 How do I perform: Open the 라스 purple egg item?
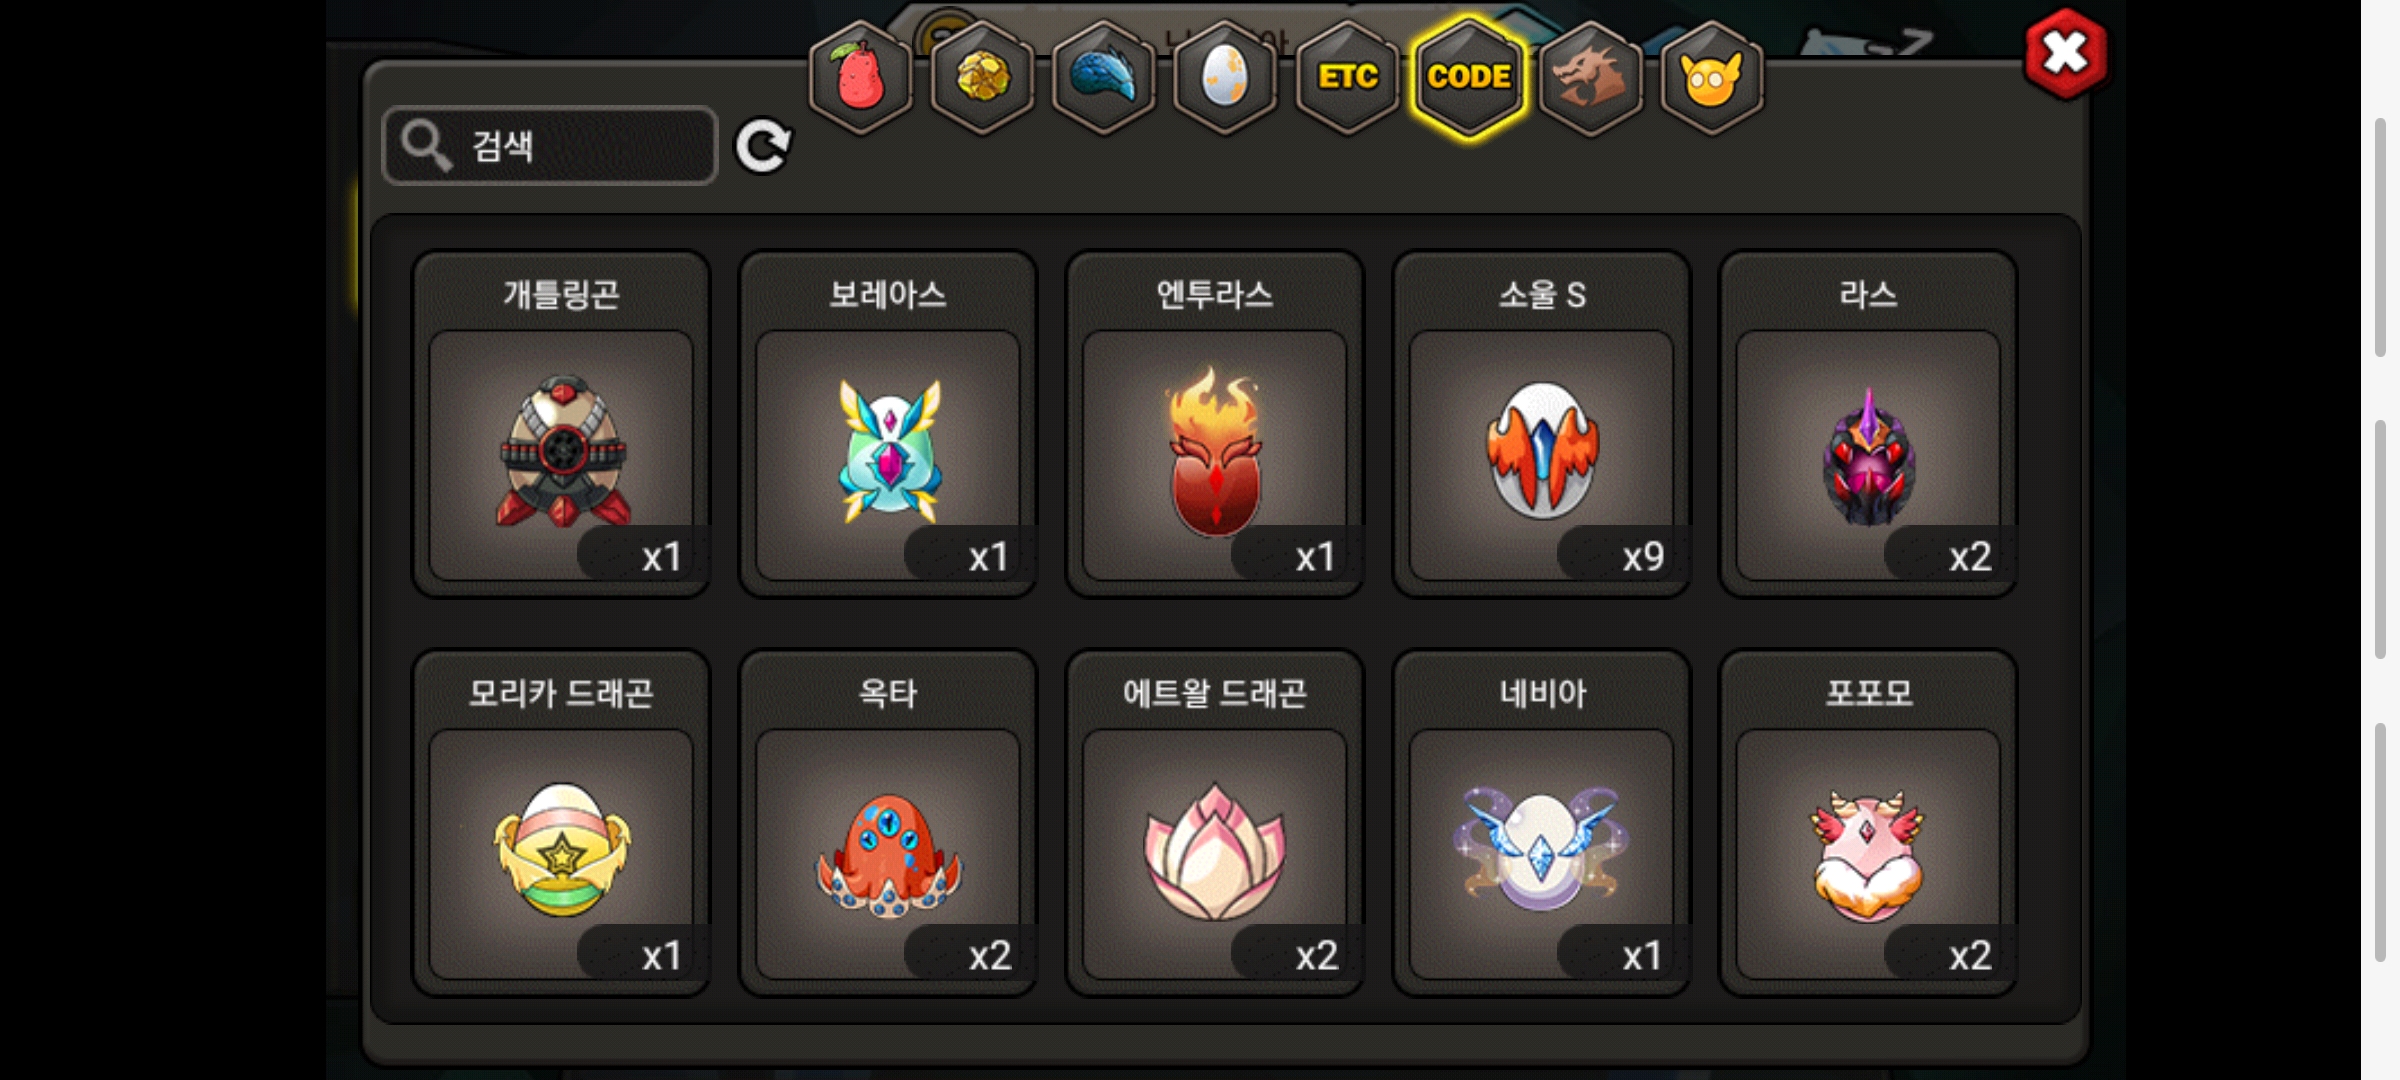[x=1868, y=424]
